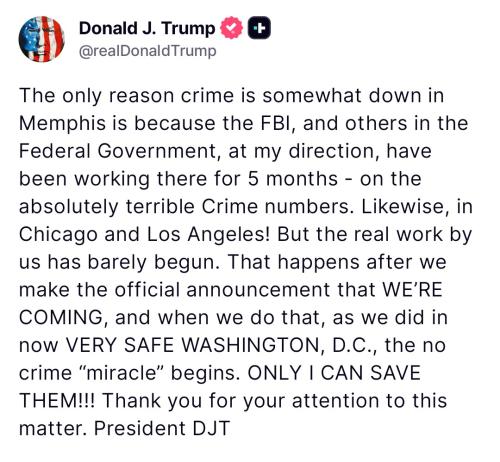Click the words "Los Angeles!"
500x462 pixels.
coord(208,235)
